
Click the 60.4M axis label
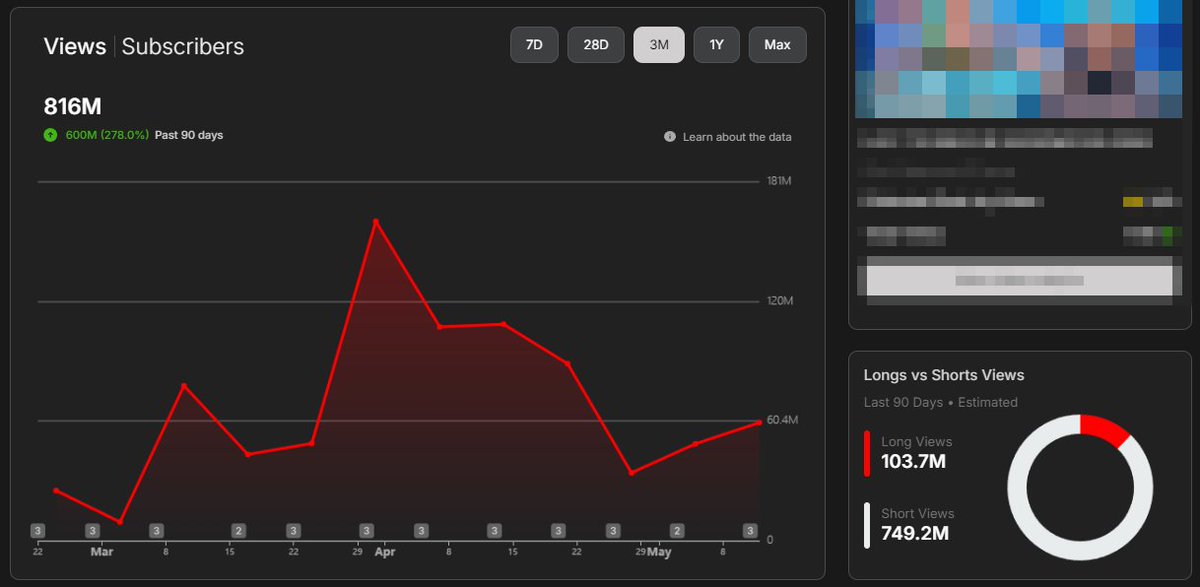pyautogui.click(x=783, y=420)
